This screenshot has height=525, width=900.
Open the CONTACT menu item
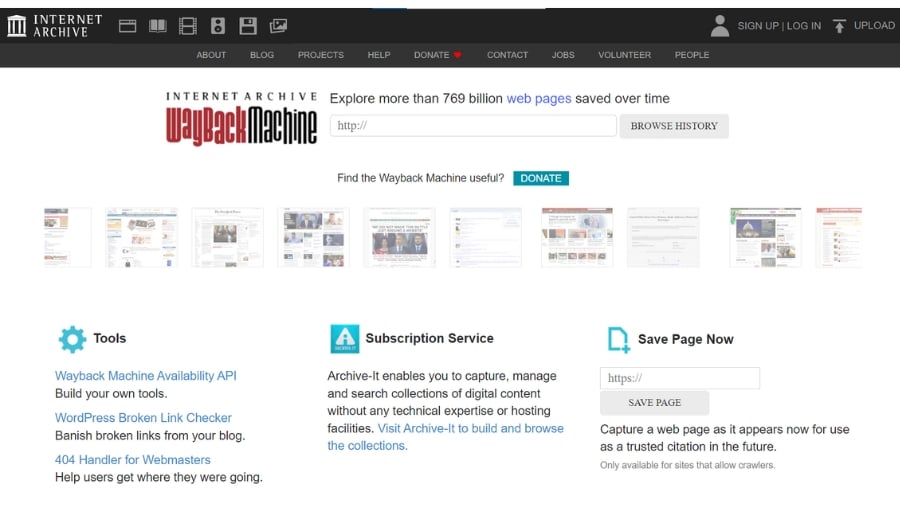(x=507, y=55)
